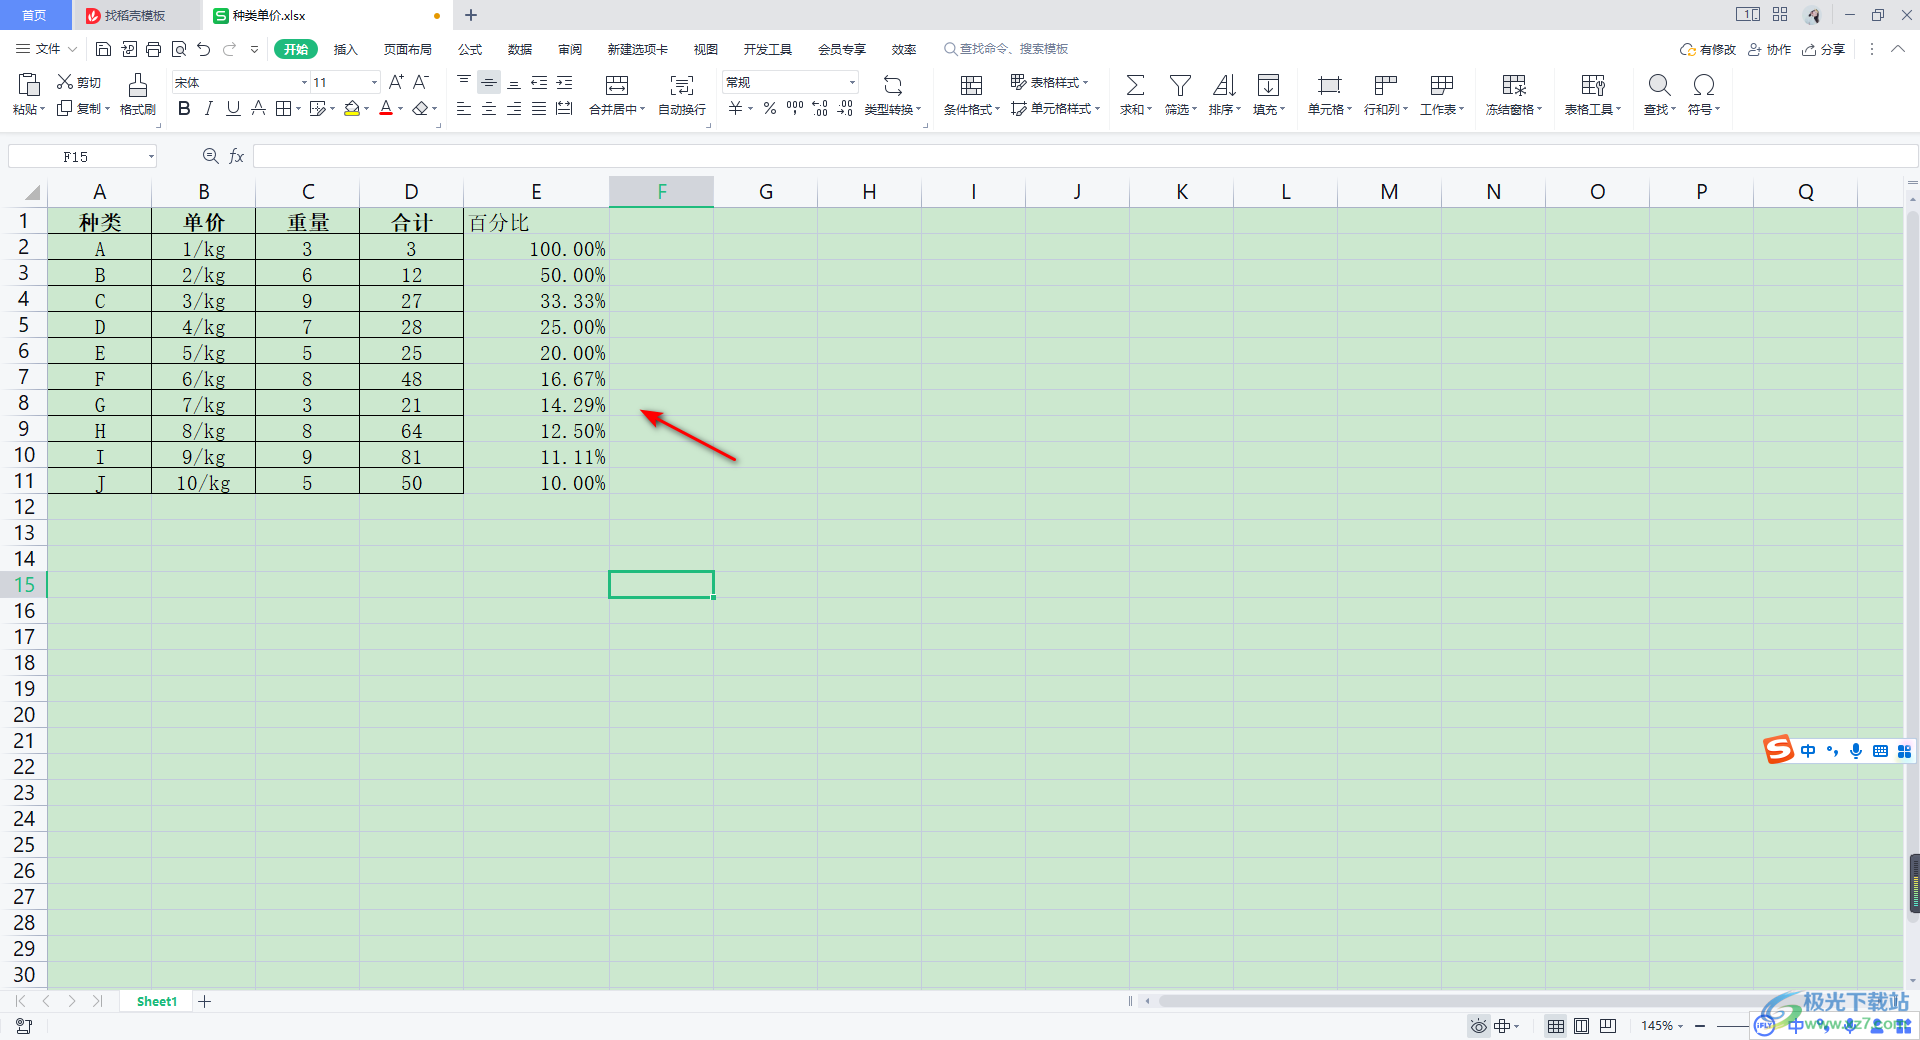Decrease font size with A- icon
This screenshot has height=1040, width=1920.
[x=421, y=82]
